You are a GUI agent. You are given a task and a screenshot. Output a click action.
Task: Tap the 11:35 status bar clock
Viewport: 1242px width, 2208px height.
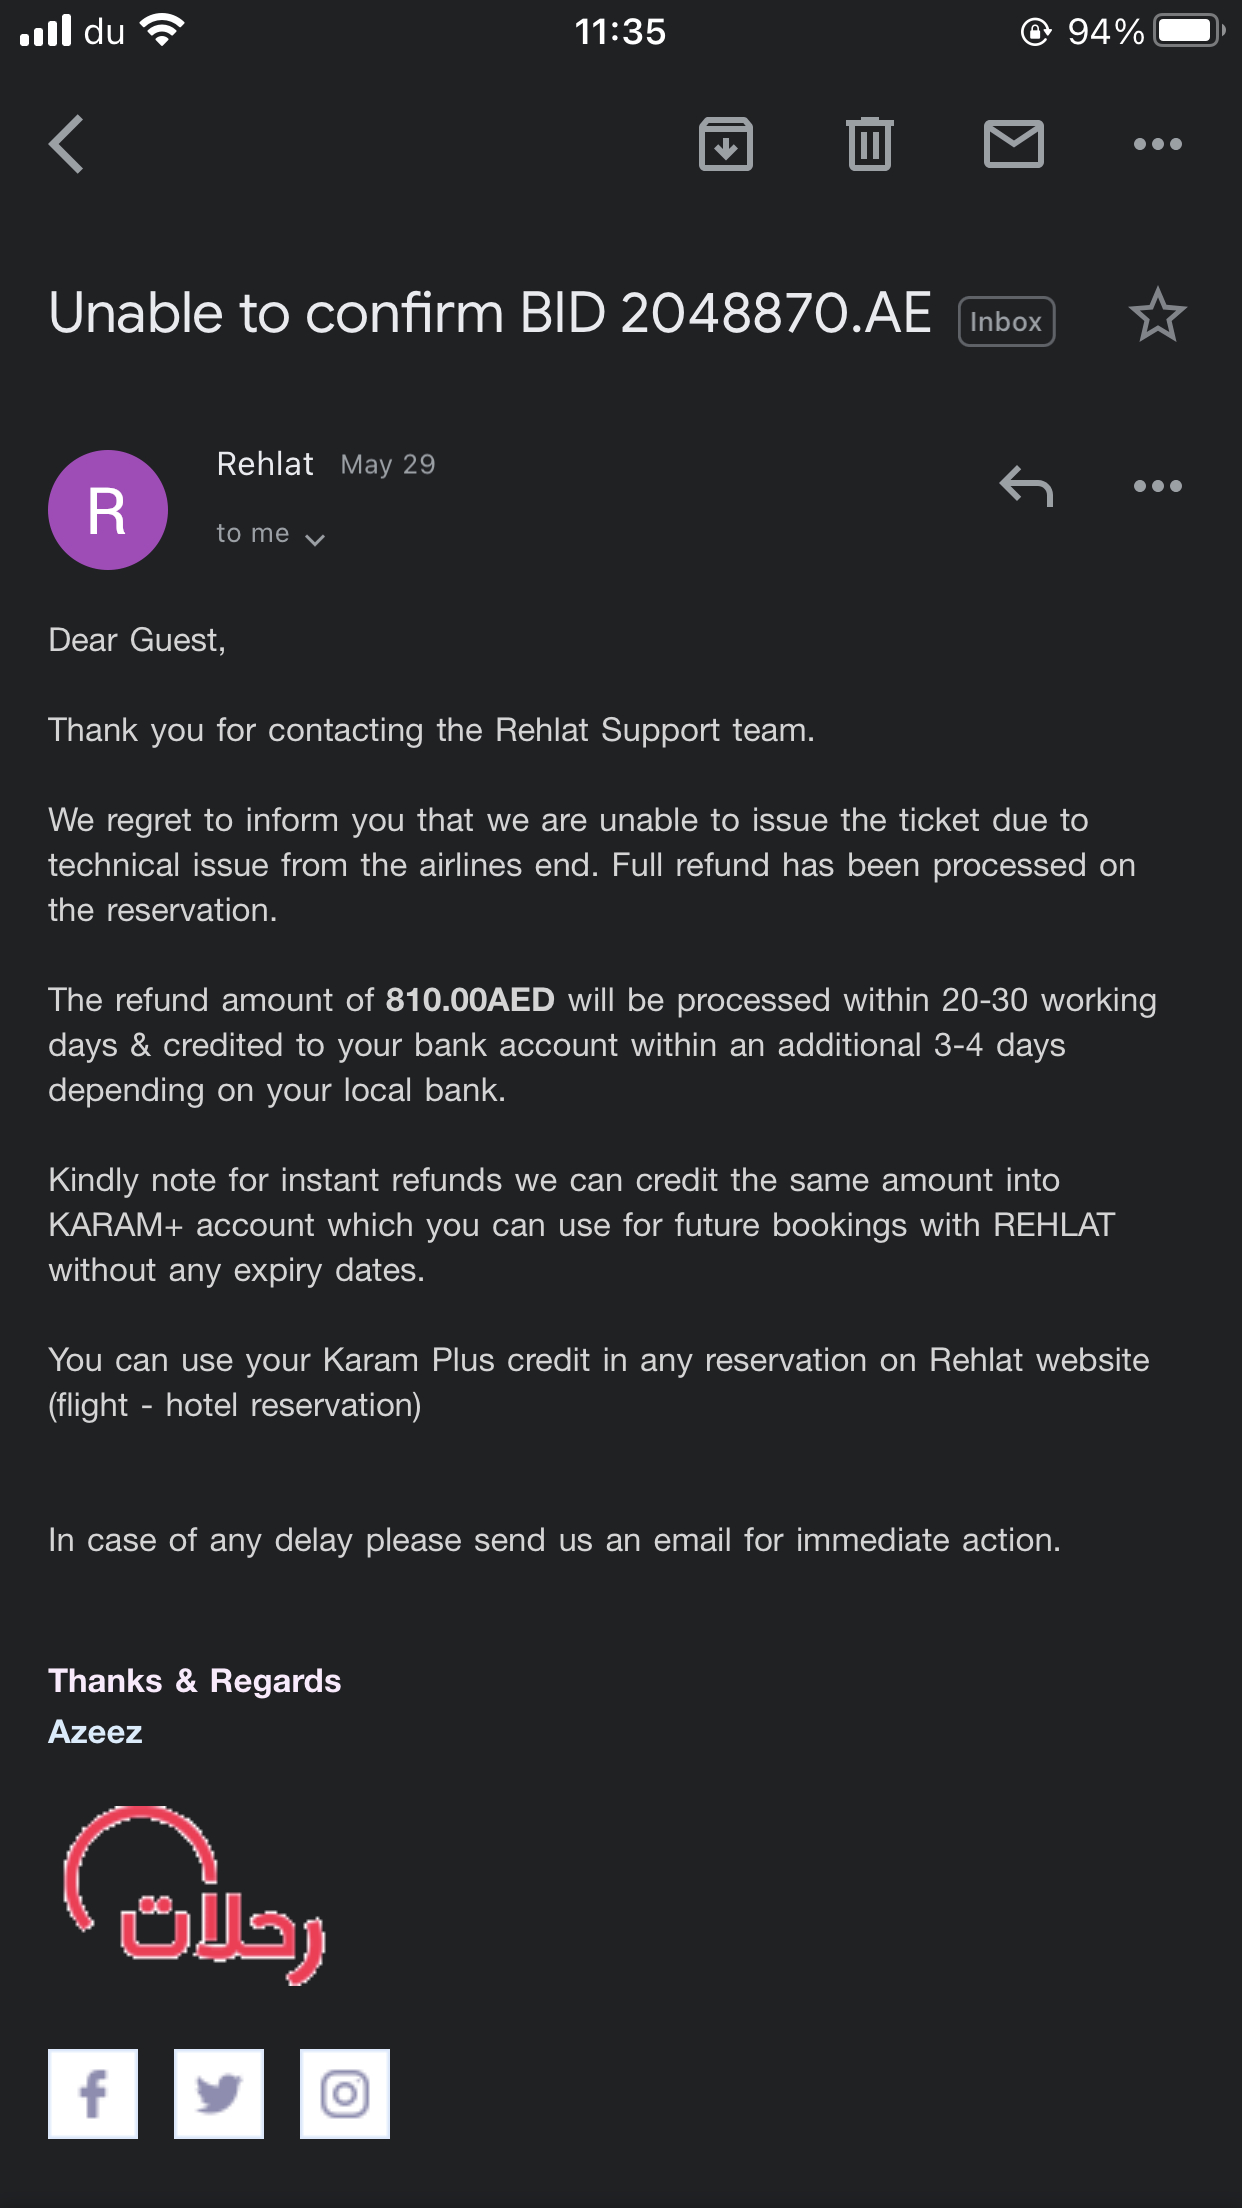coord(620,32)
